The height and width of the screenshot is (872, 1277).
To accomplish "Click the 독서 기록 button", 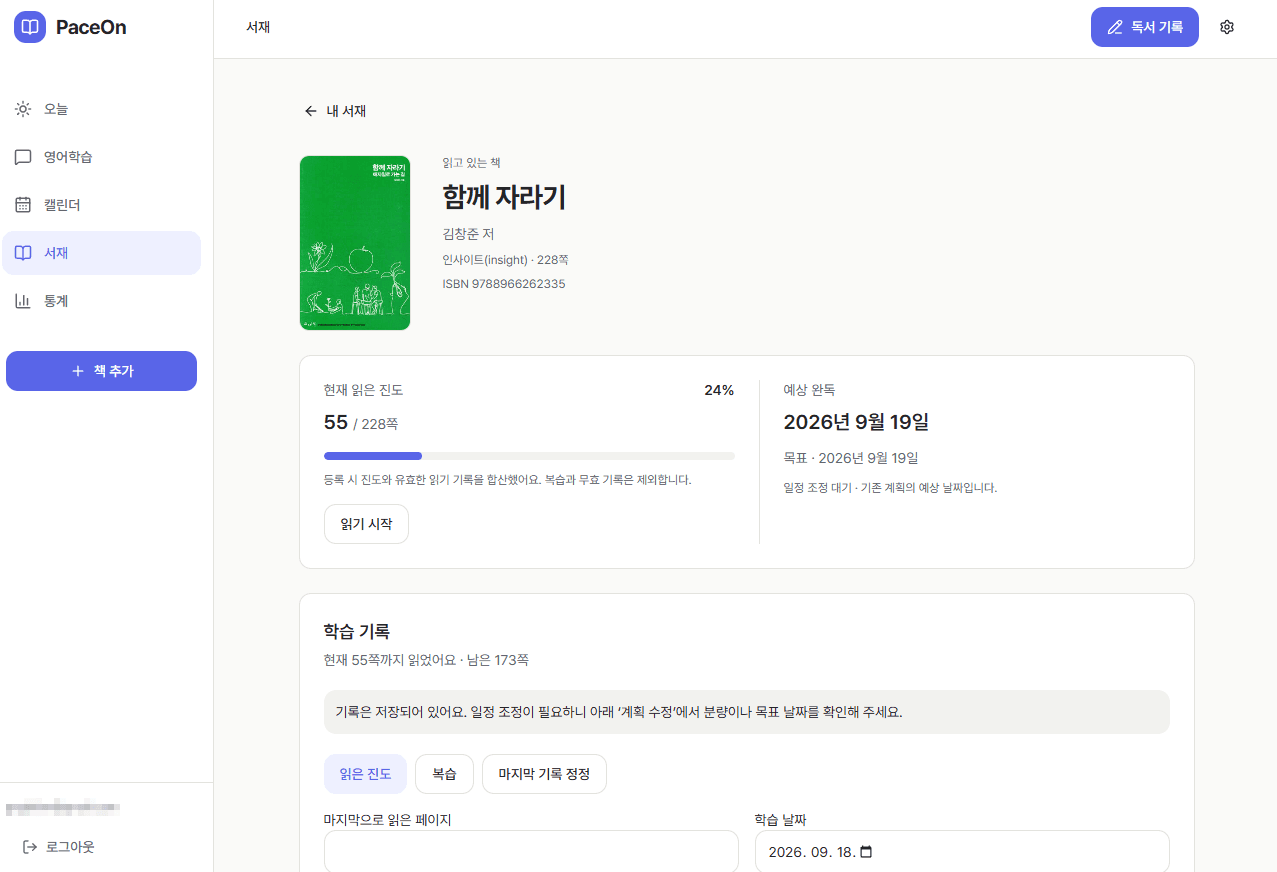I will pyautogui.click(x=1144, y=27).
